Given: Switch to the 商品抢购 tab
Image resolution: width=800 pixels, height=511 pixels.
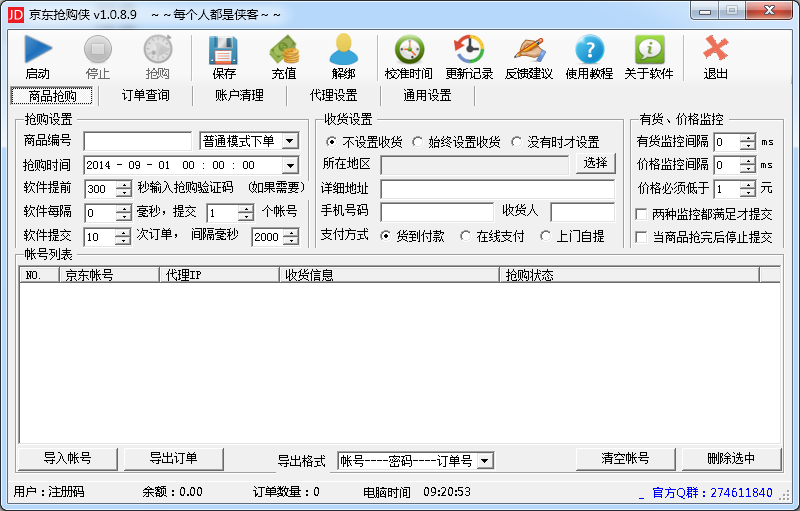Looking at the screenshot, I should tap(52, 95).
